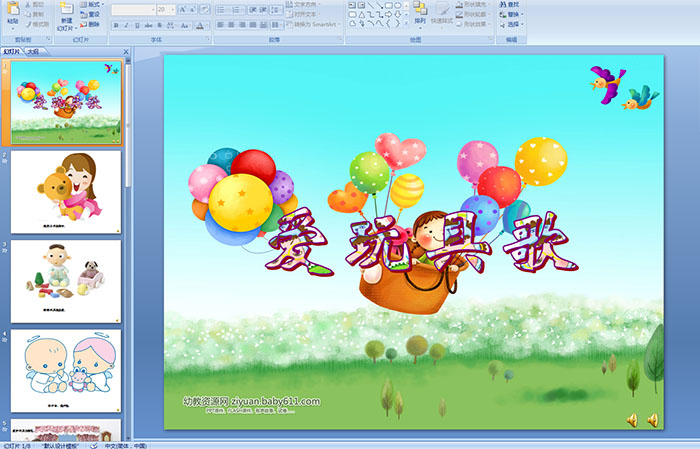
Task: Toggle Align Left paragraph alignment
Action: 221,25
